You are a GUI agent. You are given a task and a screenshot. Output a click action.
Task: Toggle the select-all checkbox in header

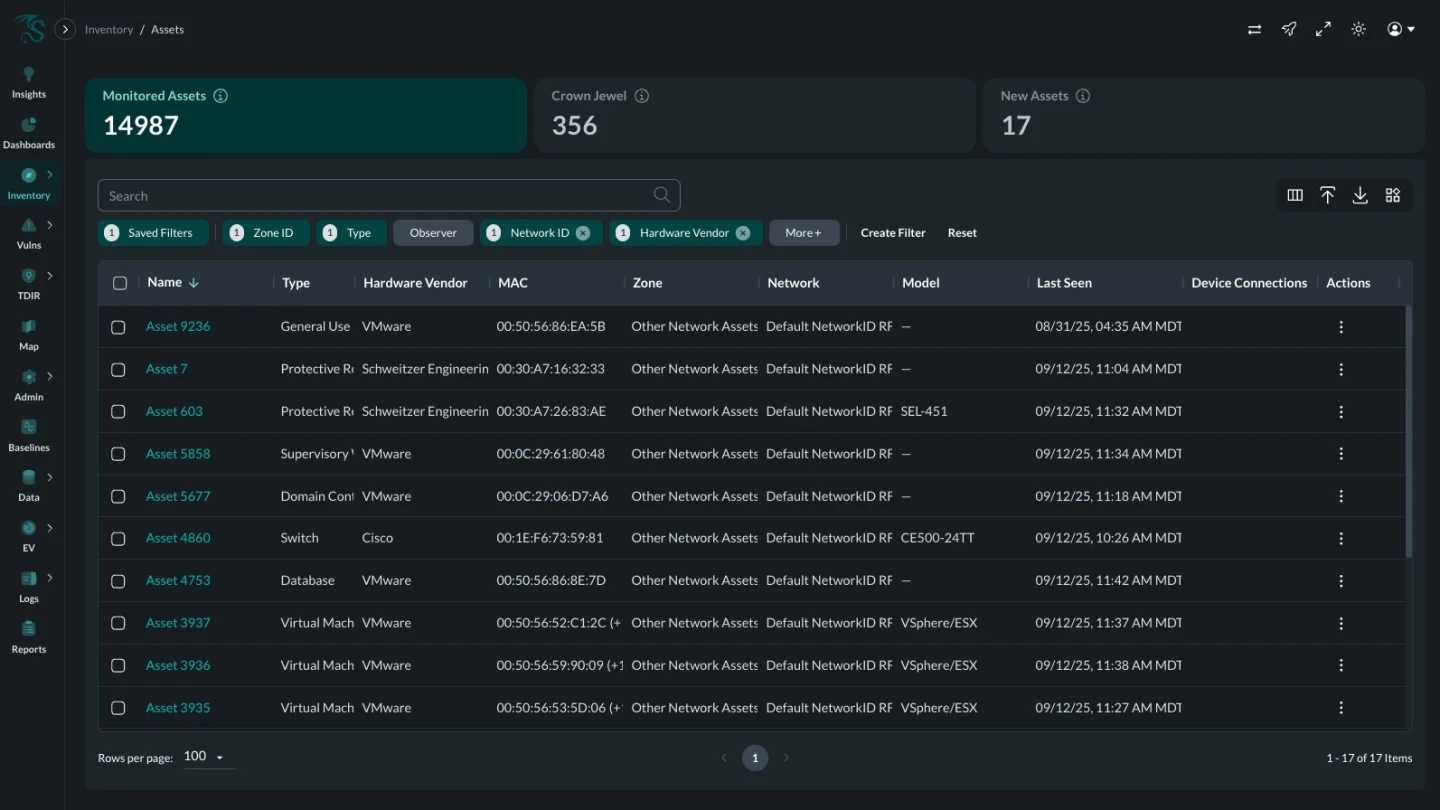pyautogui.click(x=120, y=283)
